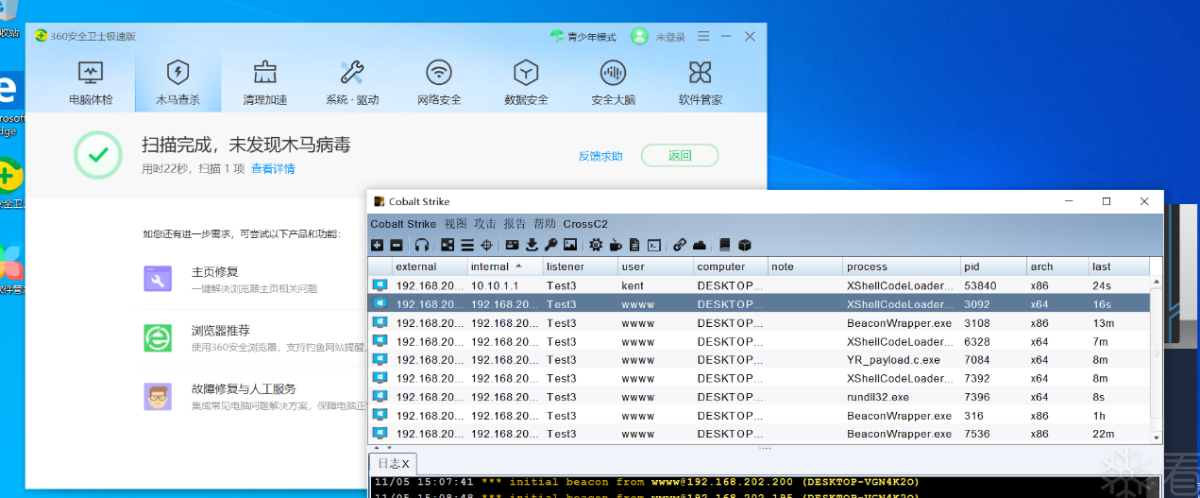Select the rundll32.exe beacon row
The width and height of the screenshot is (1200, 498).
pos(758,396)
